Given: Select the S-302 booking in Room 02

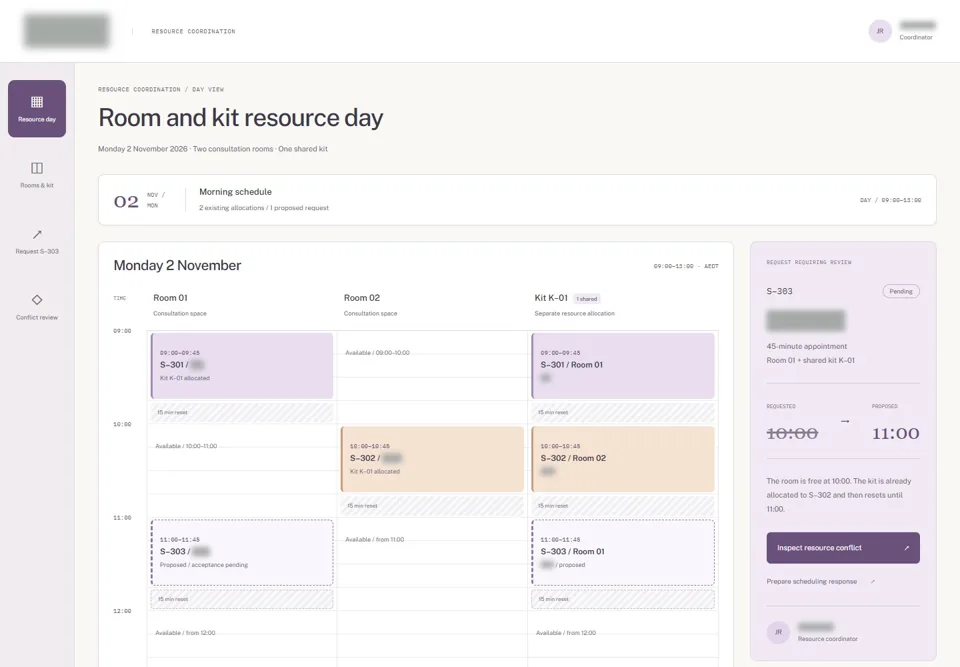Looking at the screenshot, I should click(x=432, y=459).
